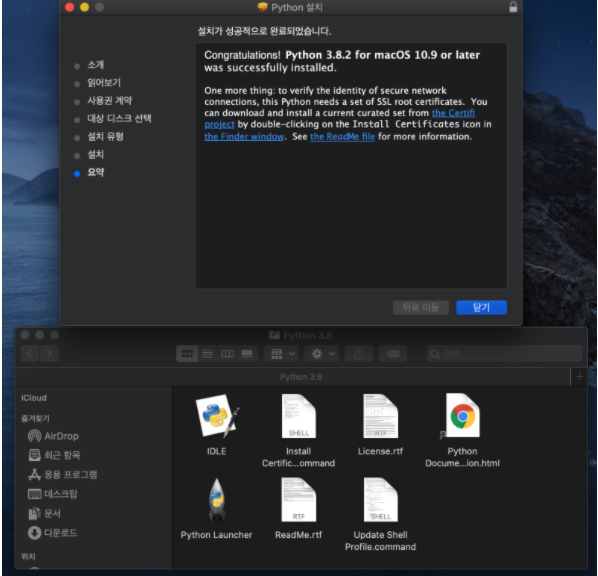
Task: Select the 설치 유형 installer step
Action: click(105, 136)
